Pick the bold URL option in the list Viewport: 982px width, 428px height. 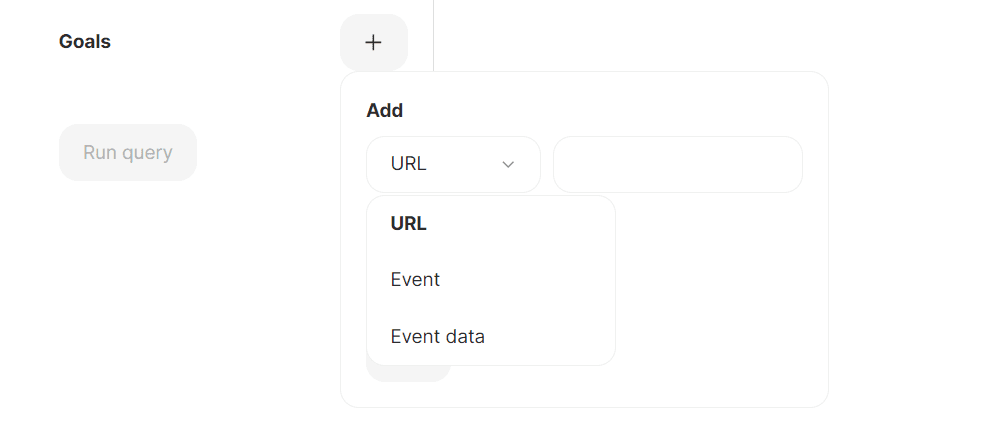(x=408, y=224)
